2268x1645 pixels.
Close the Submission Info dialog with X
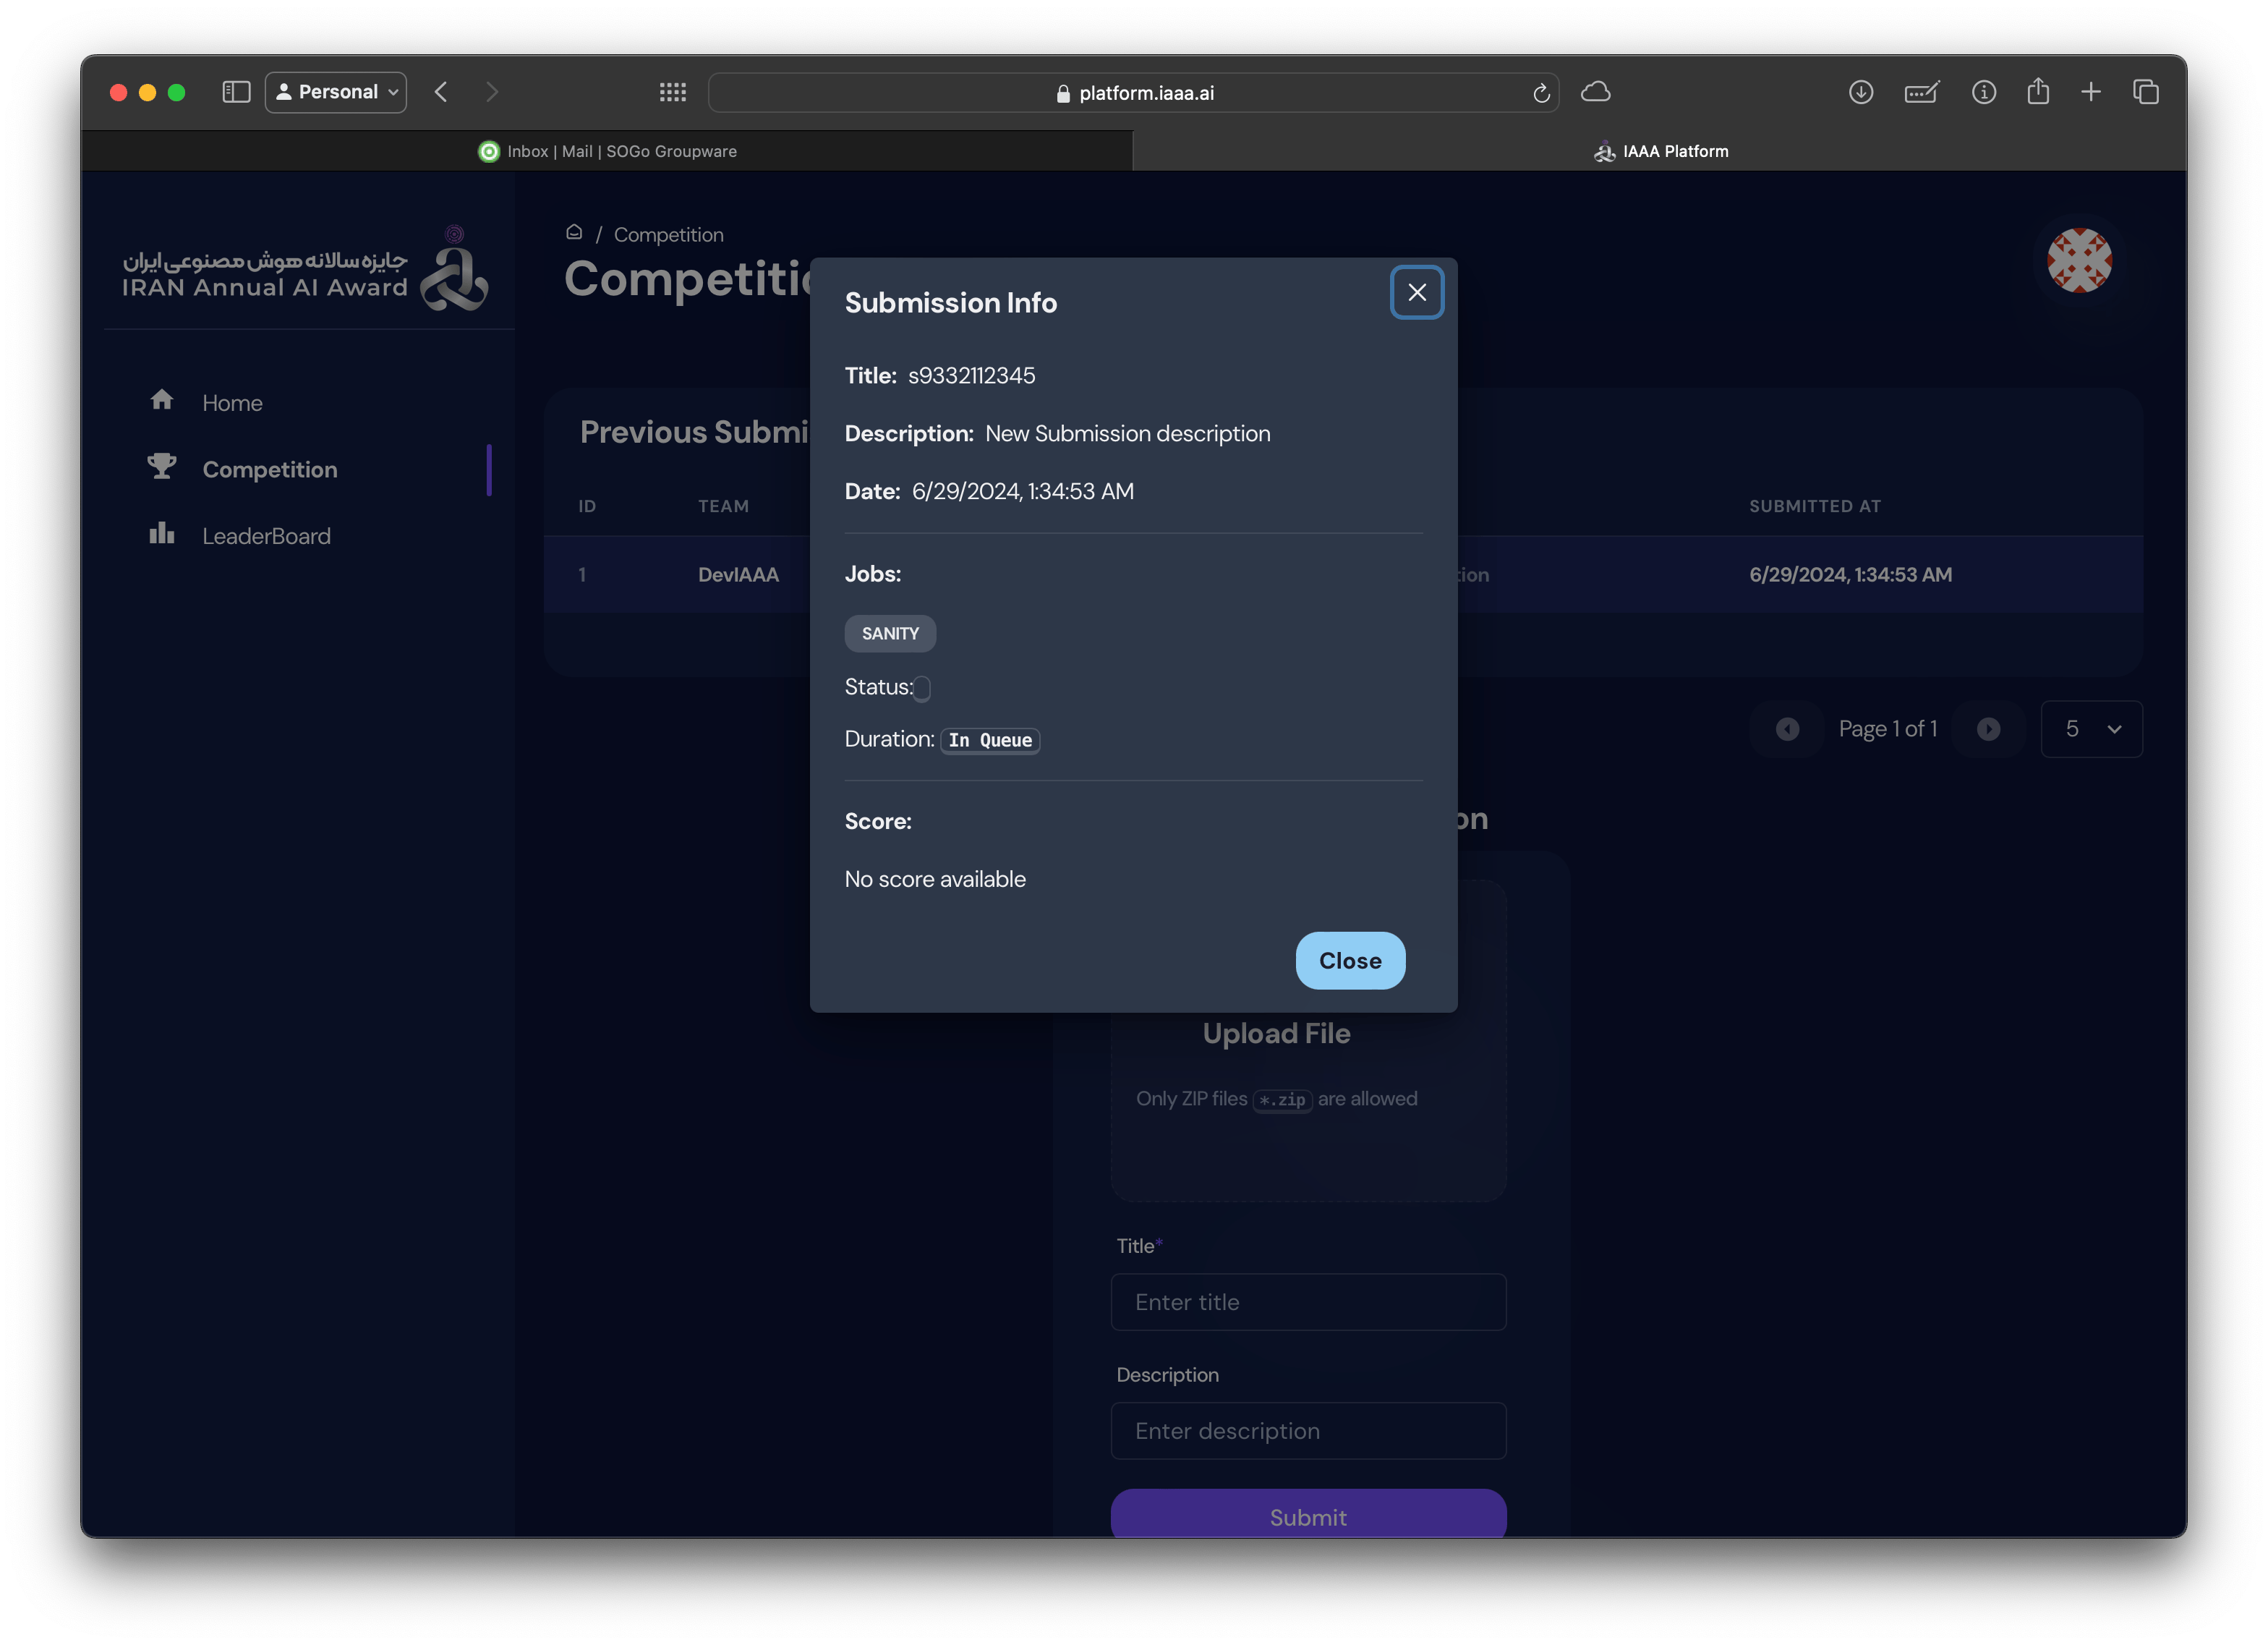pyautogui.click(x=1416, y=292)
